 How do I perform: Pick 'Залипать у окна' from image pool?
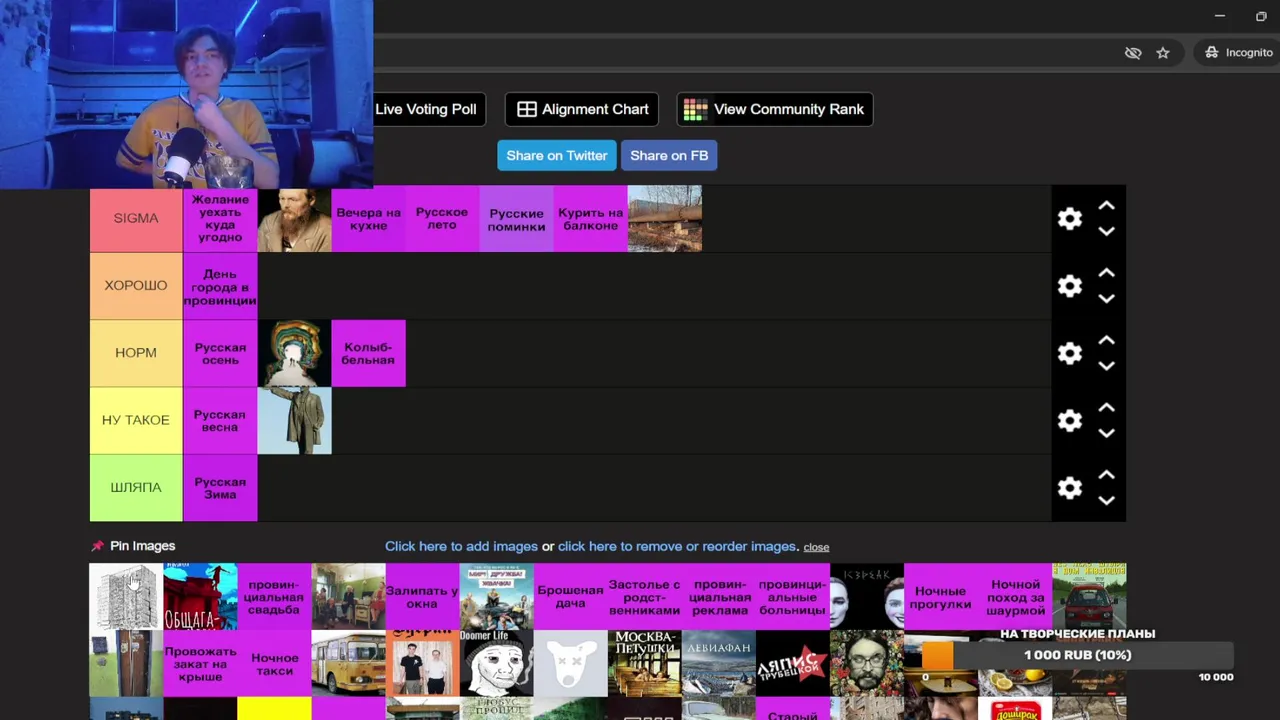point(422,596)
